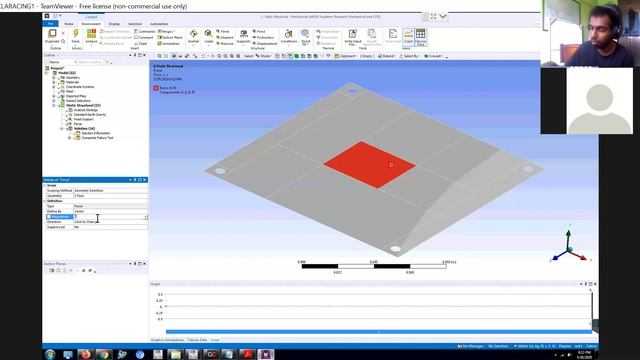Switch to the Tabular Data bottom tab

197,340
